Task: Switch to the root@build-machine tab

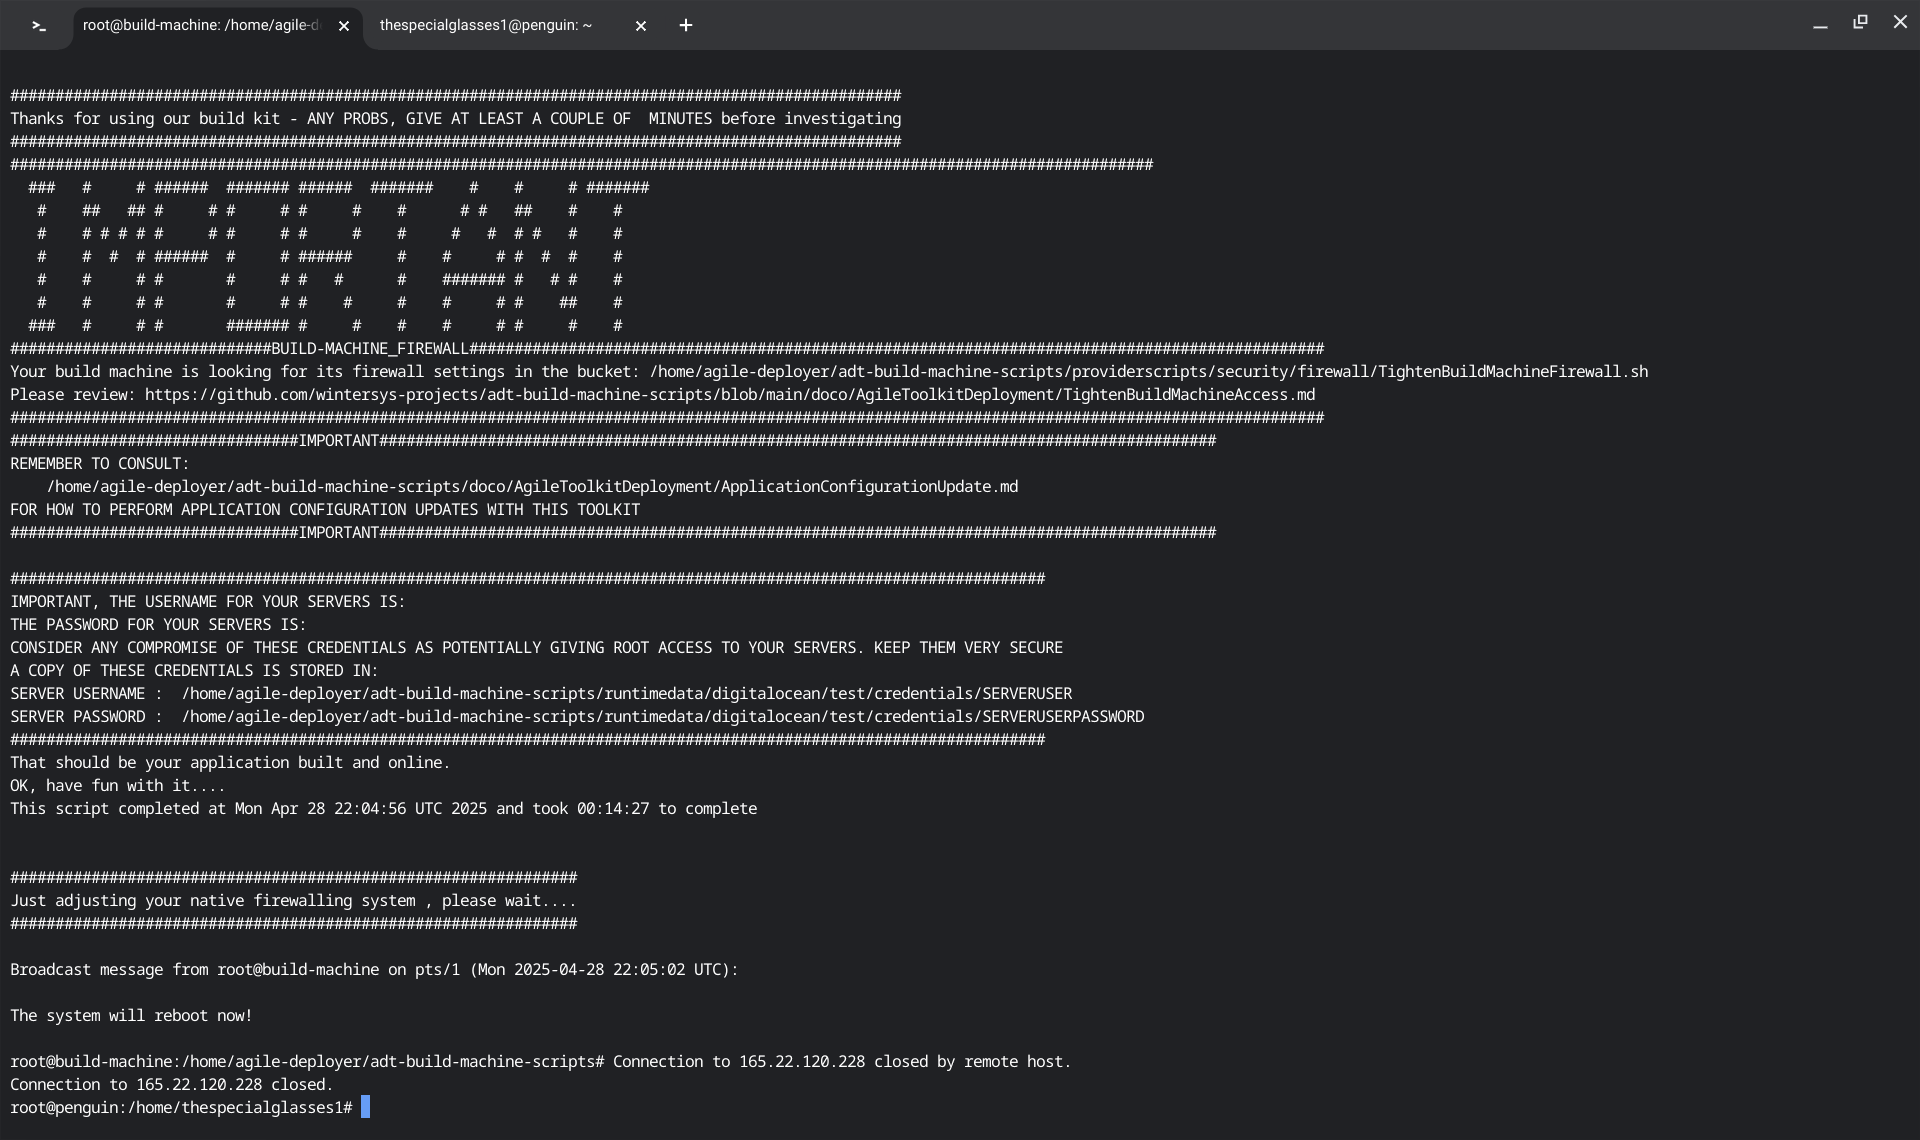Action: [200, 26]
